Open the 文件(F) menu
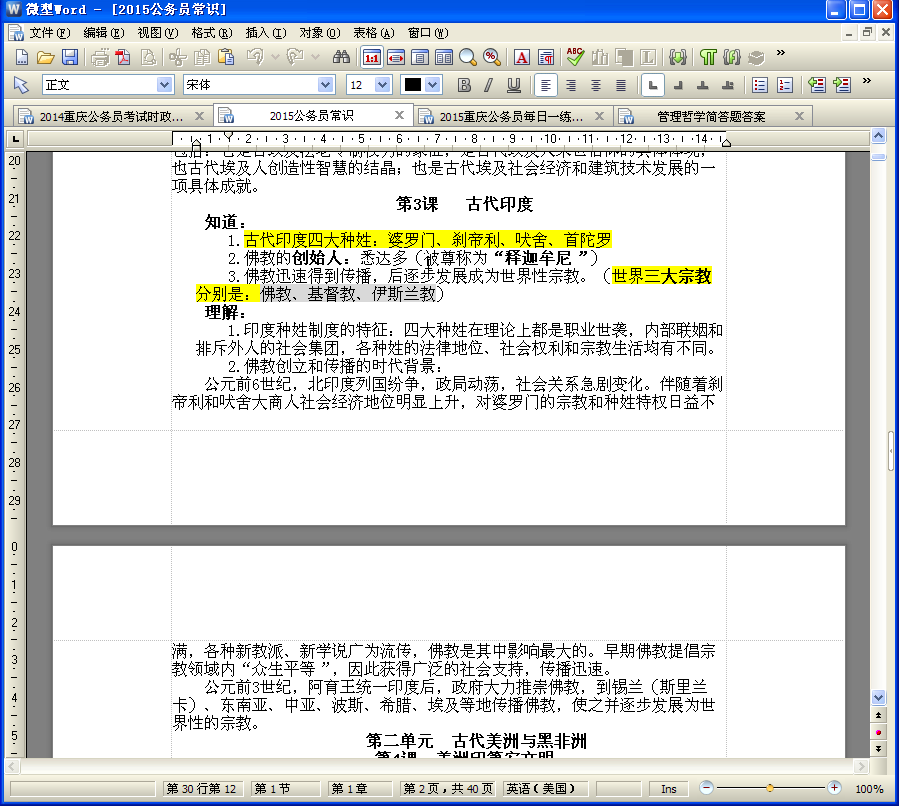Image resolution: width=899 pixels, height=806 pixels. pos(50,33)
